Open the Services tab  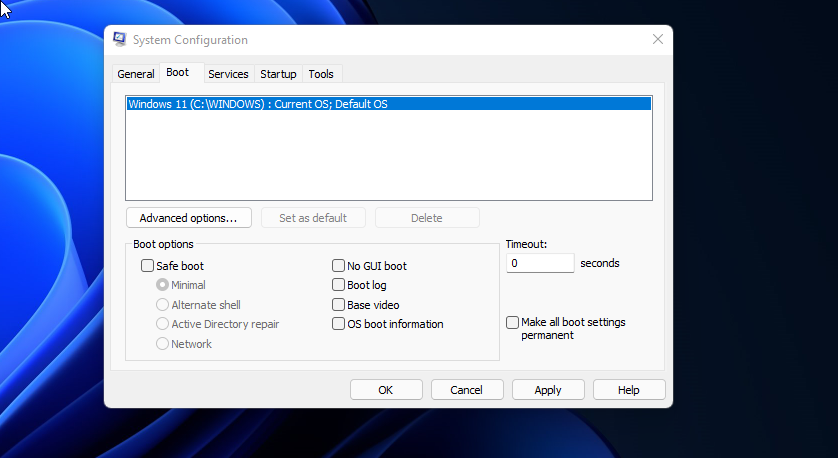[x=228, y=74]
